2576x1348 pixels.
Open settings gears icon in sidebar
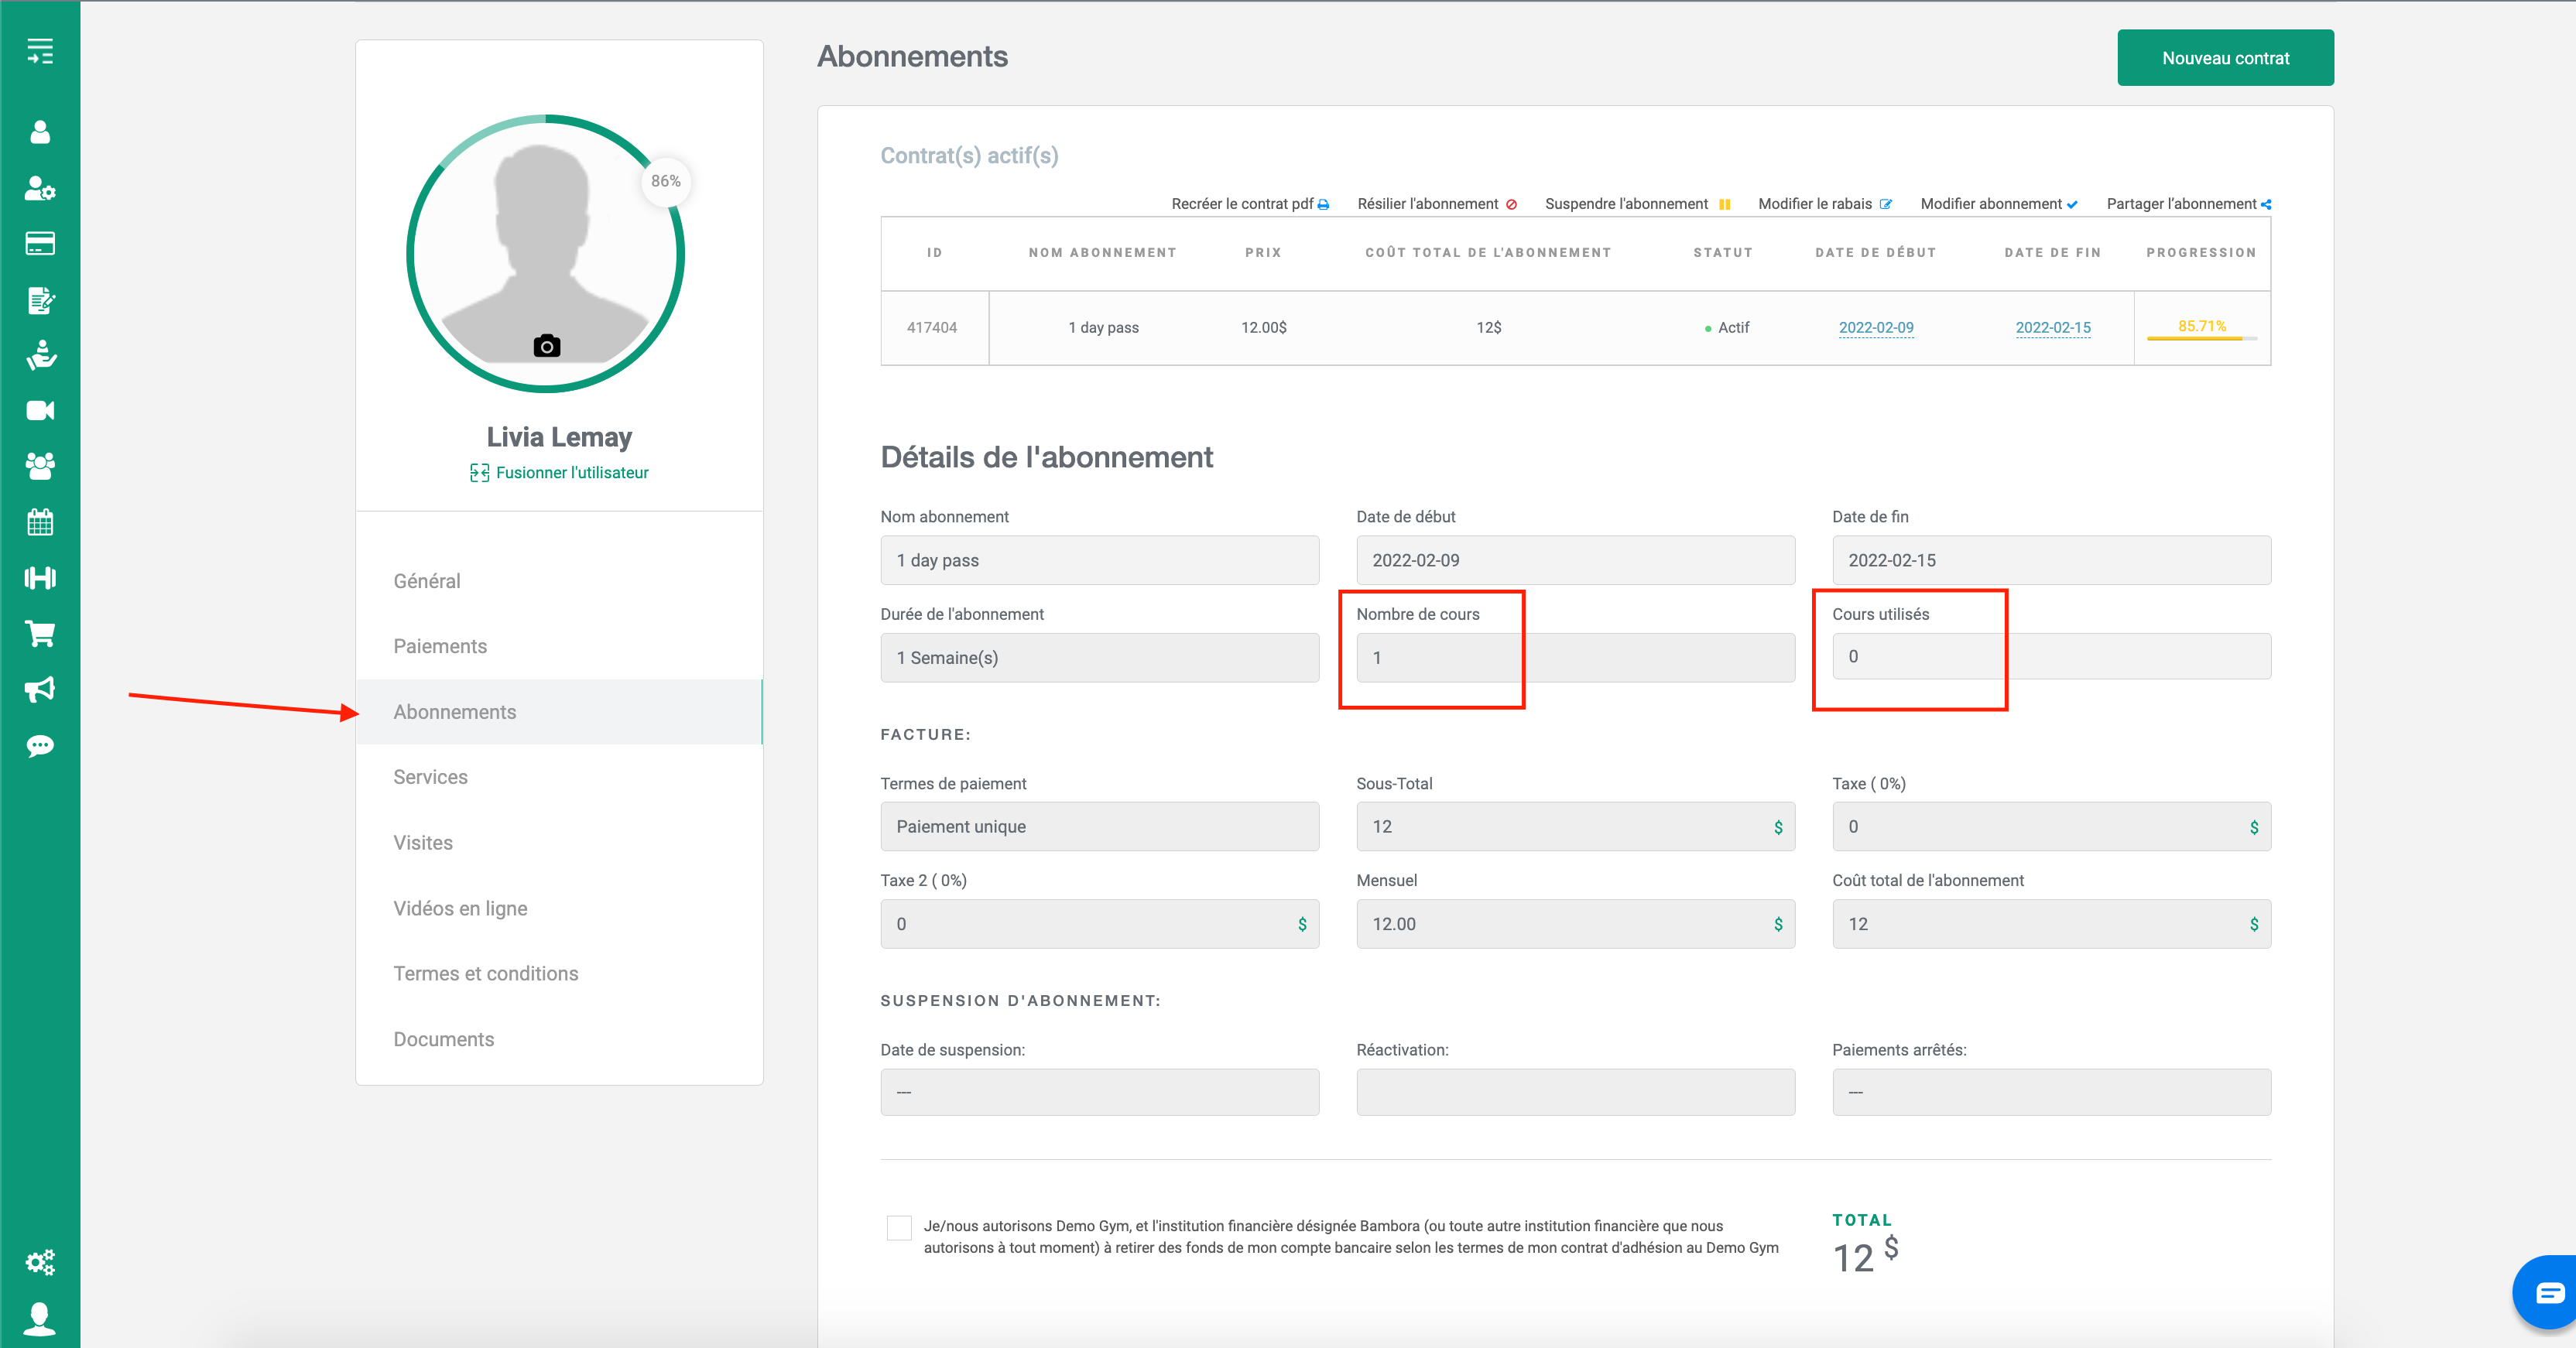click(40, 1262)
